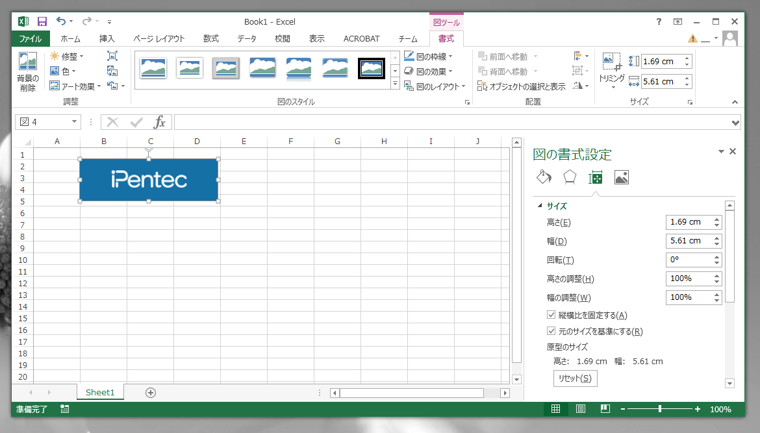The height and width of the screenshot is (433, 760).
Task: Click the Undo arrow in quick access toolbar
Action: tap(61, 21)
